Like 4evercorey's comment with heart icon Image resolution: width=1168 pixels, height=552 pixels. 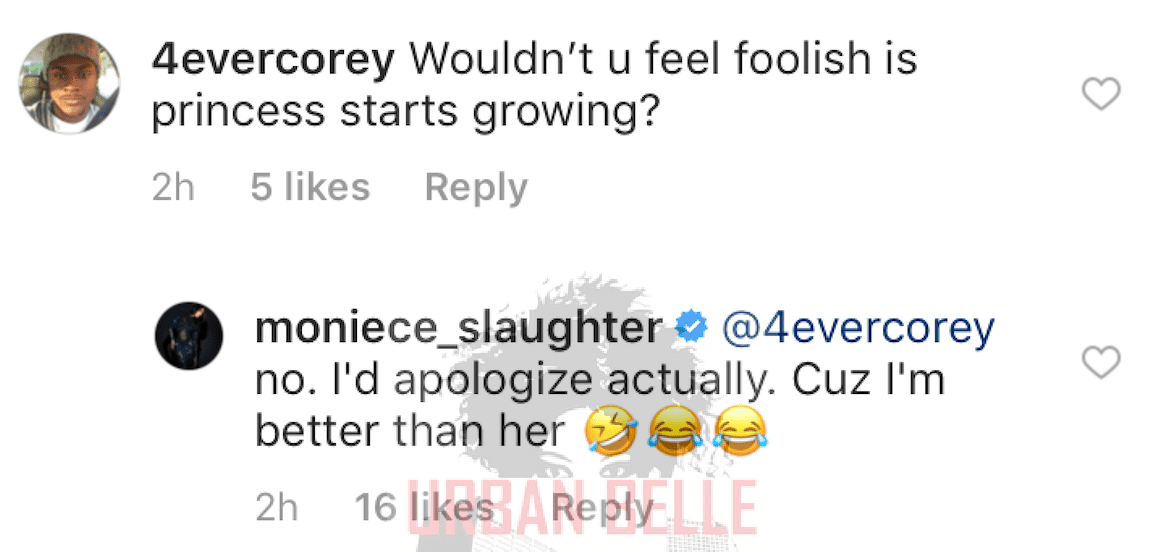(1100, 95)
